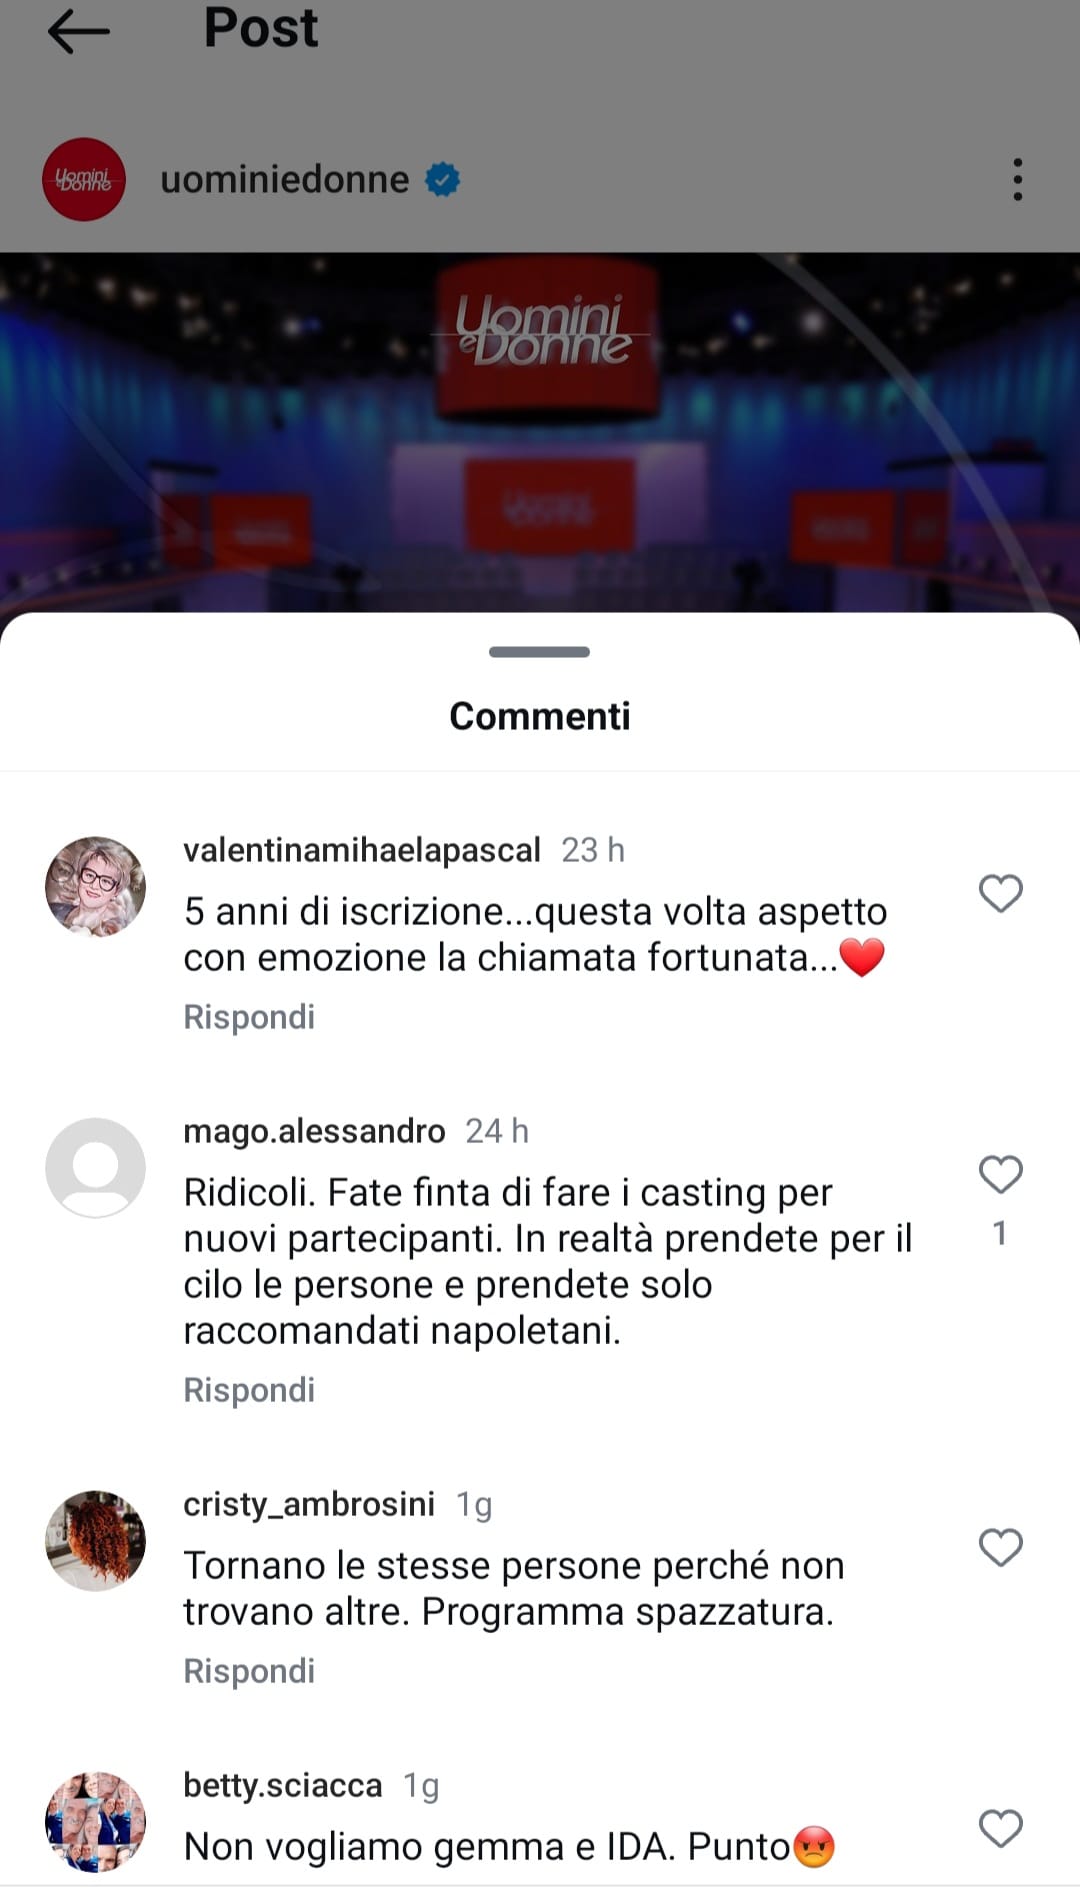Like mago.alessandro's comment with the heart
The width and height of the screenshot is (1080, 1888).
(1000, 1174)
